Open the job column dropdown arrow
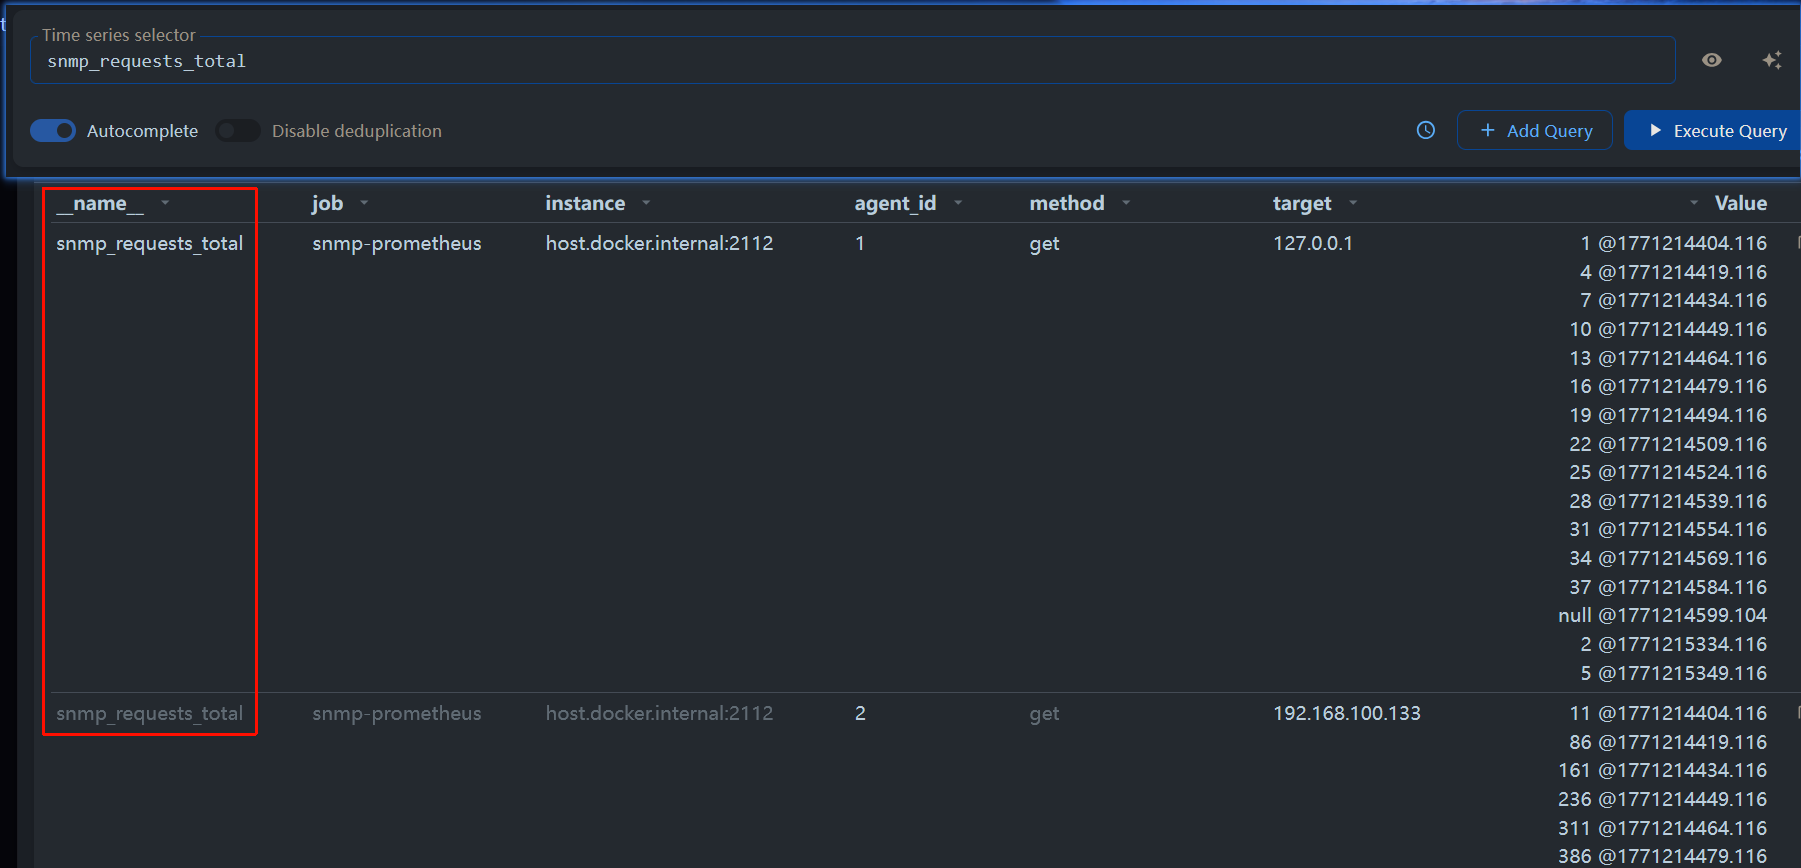1801x868 pixels. 364,203
